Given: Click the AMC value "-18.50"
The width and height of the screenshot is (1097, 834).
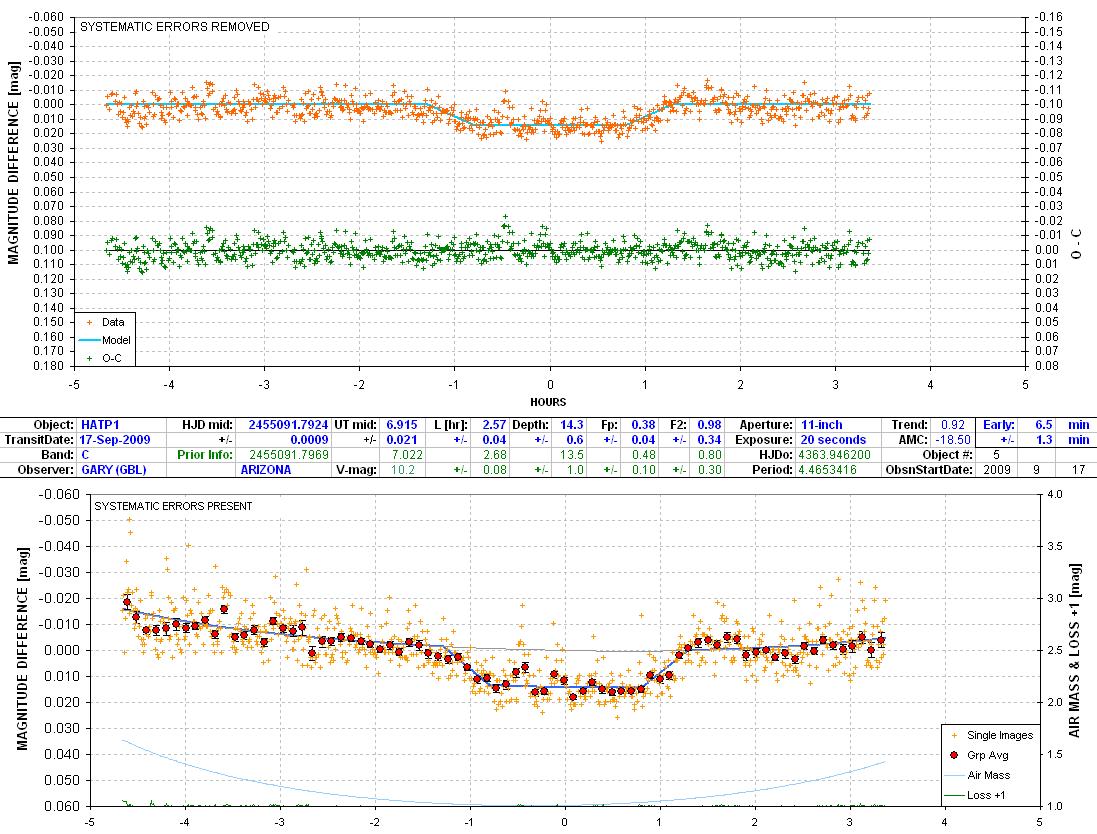Looking at the screenshot, I should click(x=954, y=440).
